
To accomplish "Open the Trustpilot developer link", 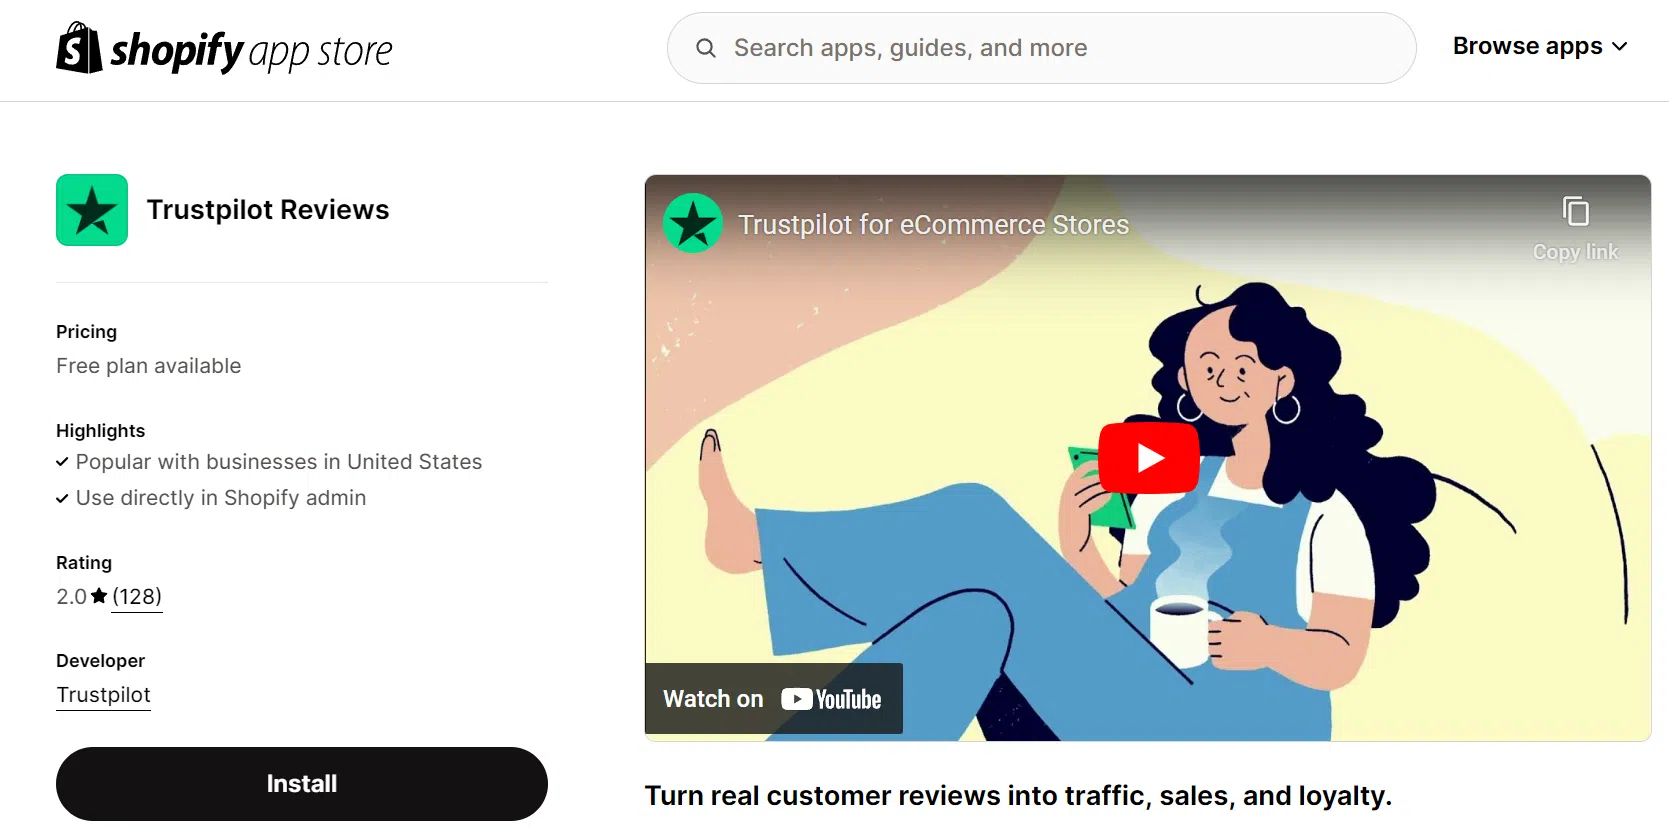I will 103,695.
